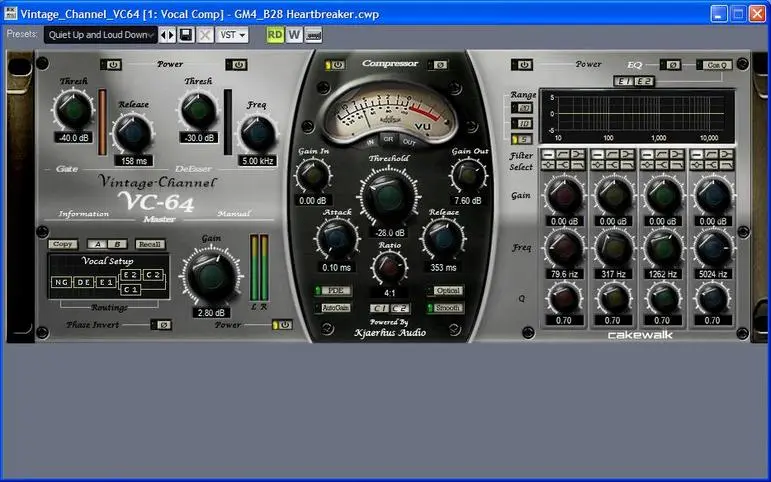The width and height of the screenshot is (771, 482).
Task: Toggle the compressor phase switch beside Compressor label
Action: [x=438, y=64]
